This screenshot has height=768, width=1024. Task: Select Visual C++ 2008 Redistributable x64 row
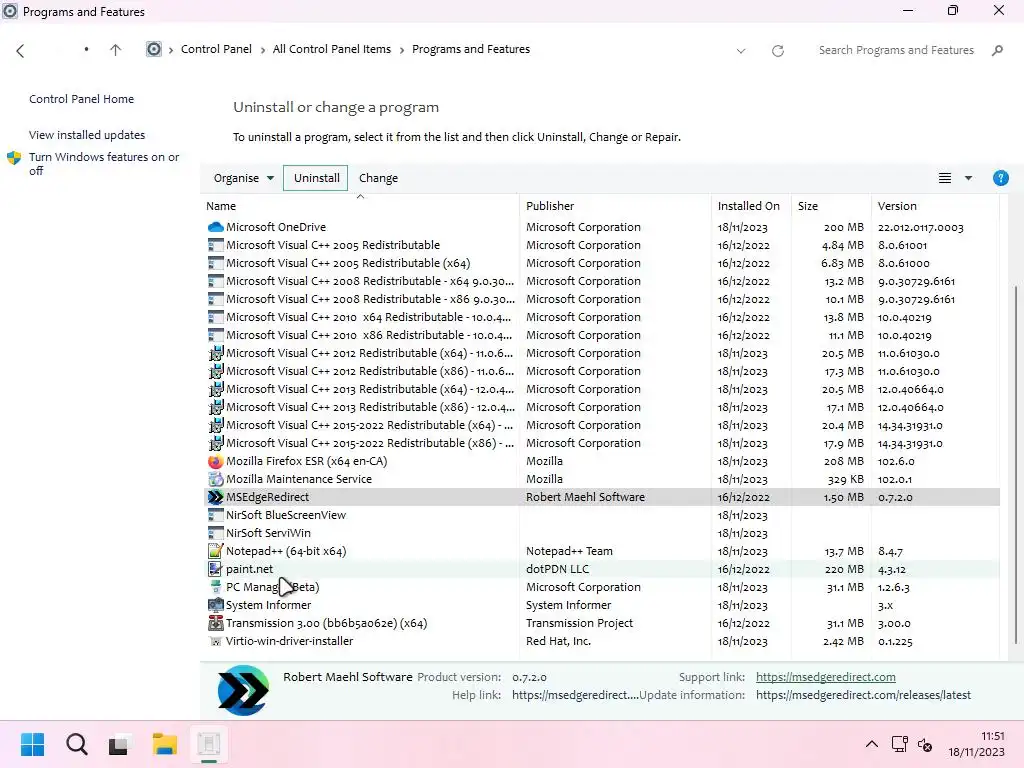coord(602,281)
